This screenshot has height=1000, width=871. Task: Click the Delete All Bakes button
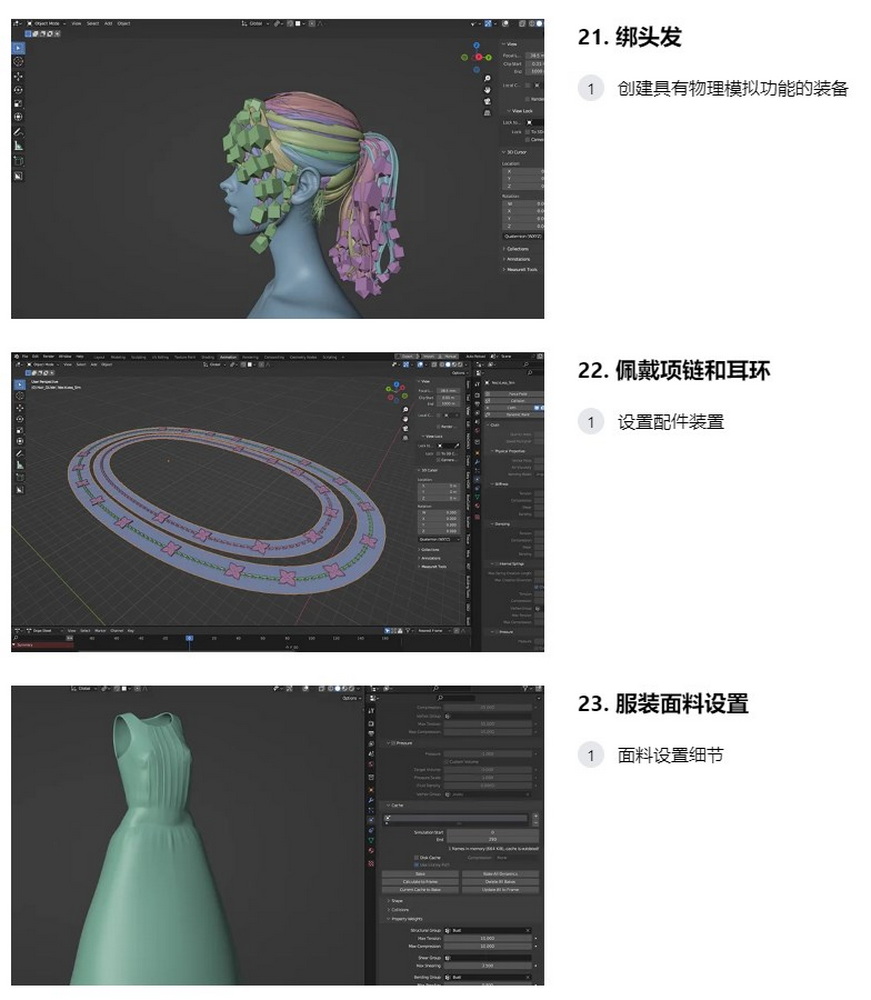click(501, 881)
